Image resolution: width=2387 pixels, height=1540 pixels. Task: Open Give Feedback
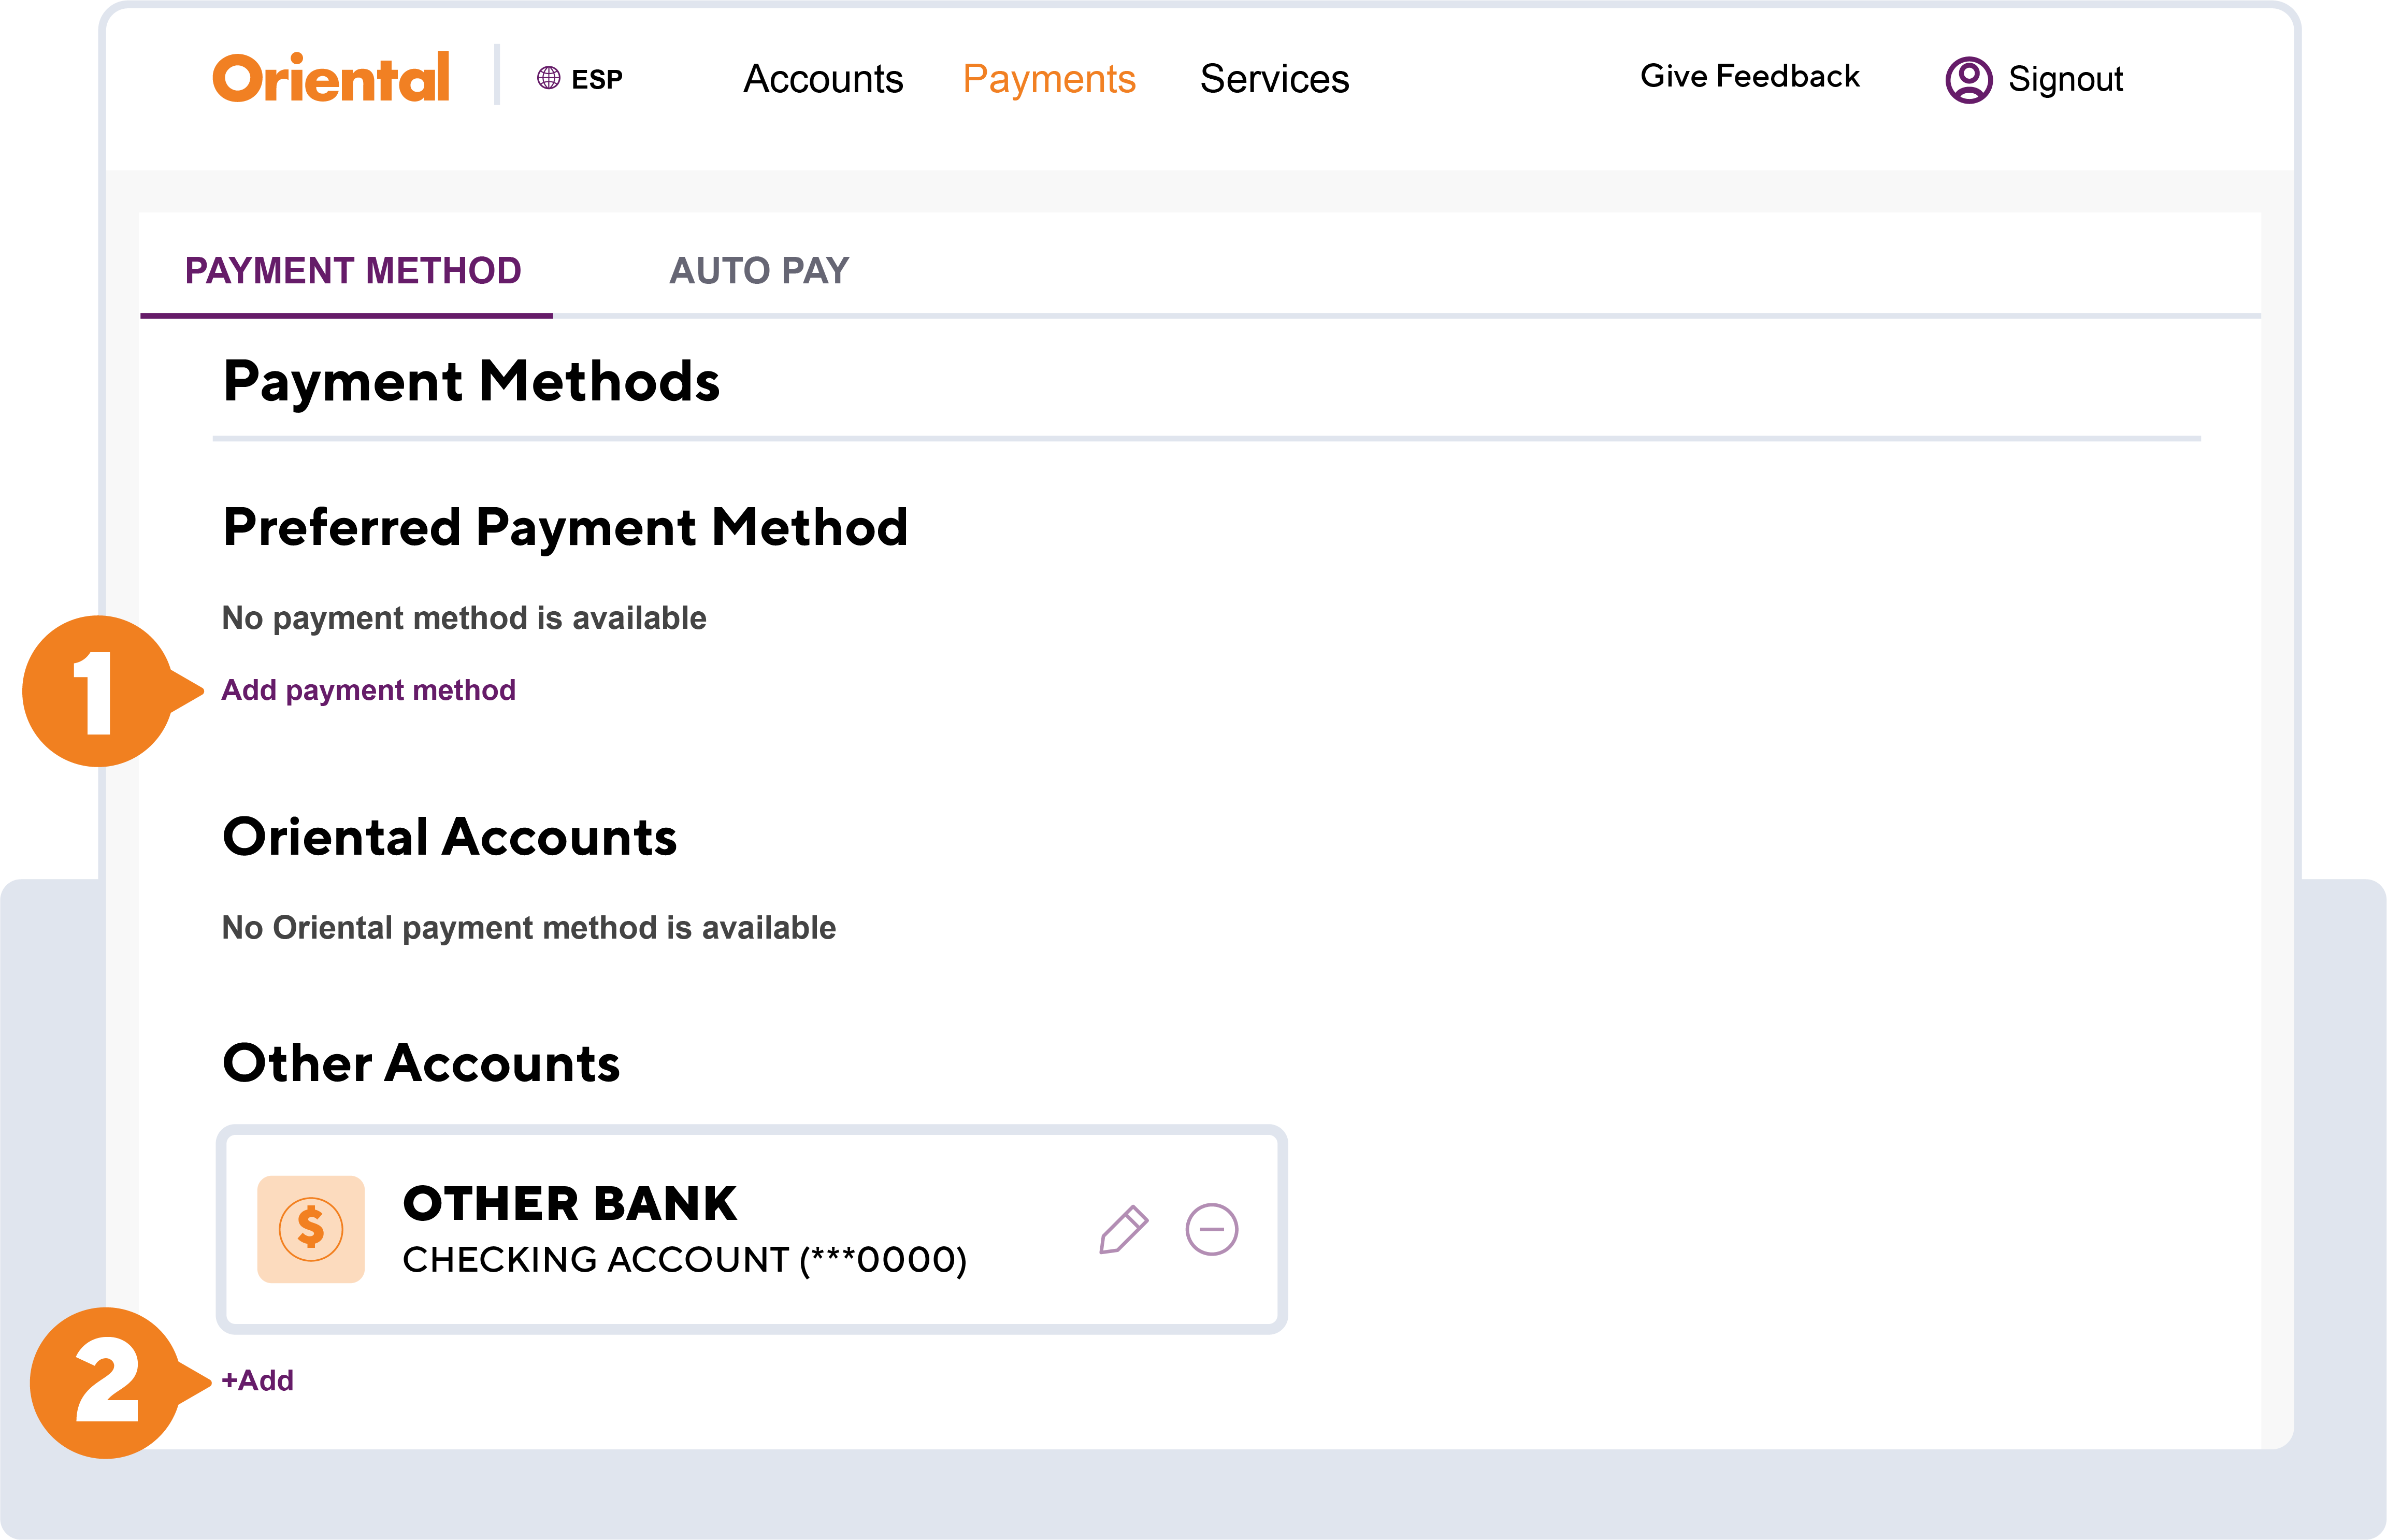1749,76
